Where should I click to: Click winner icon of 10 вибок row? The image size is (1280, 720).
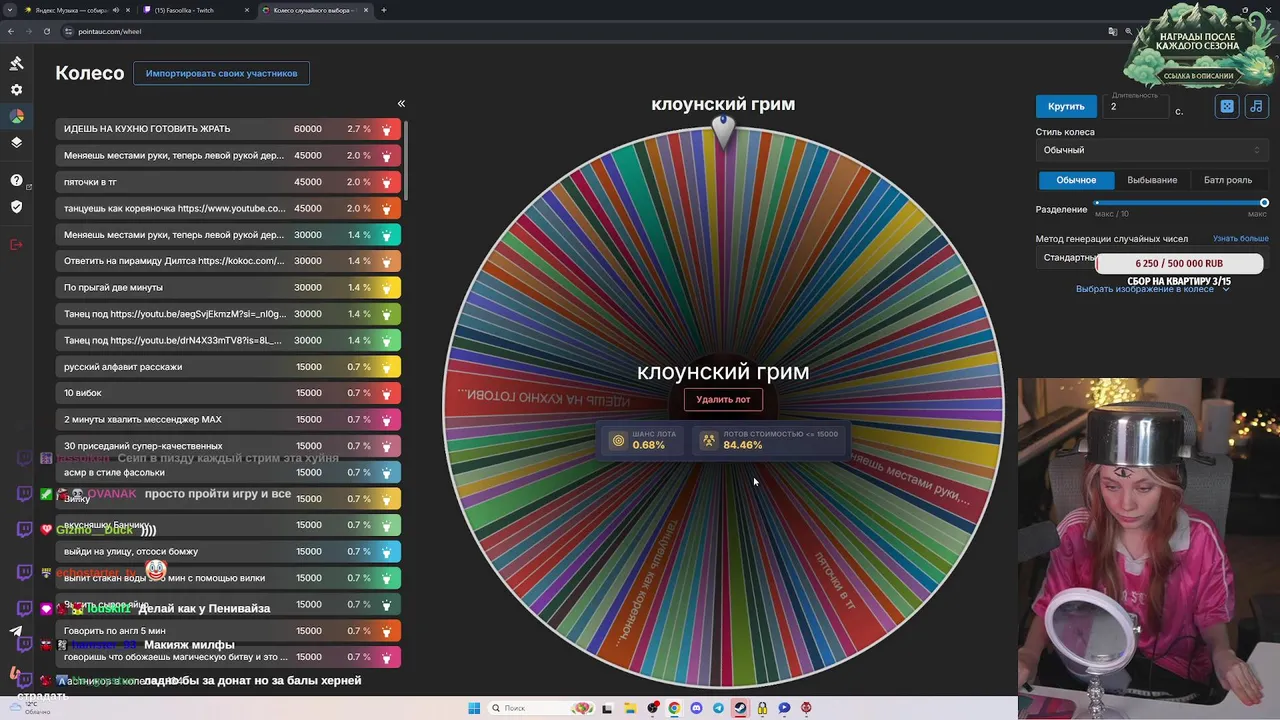coord(386,393)
